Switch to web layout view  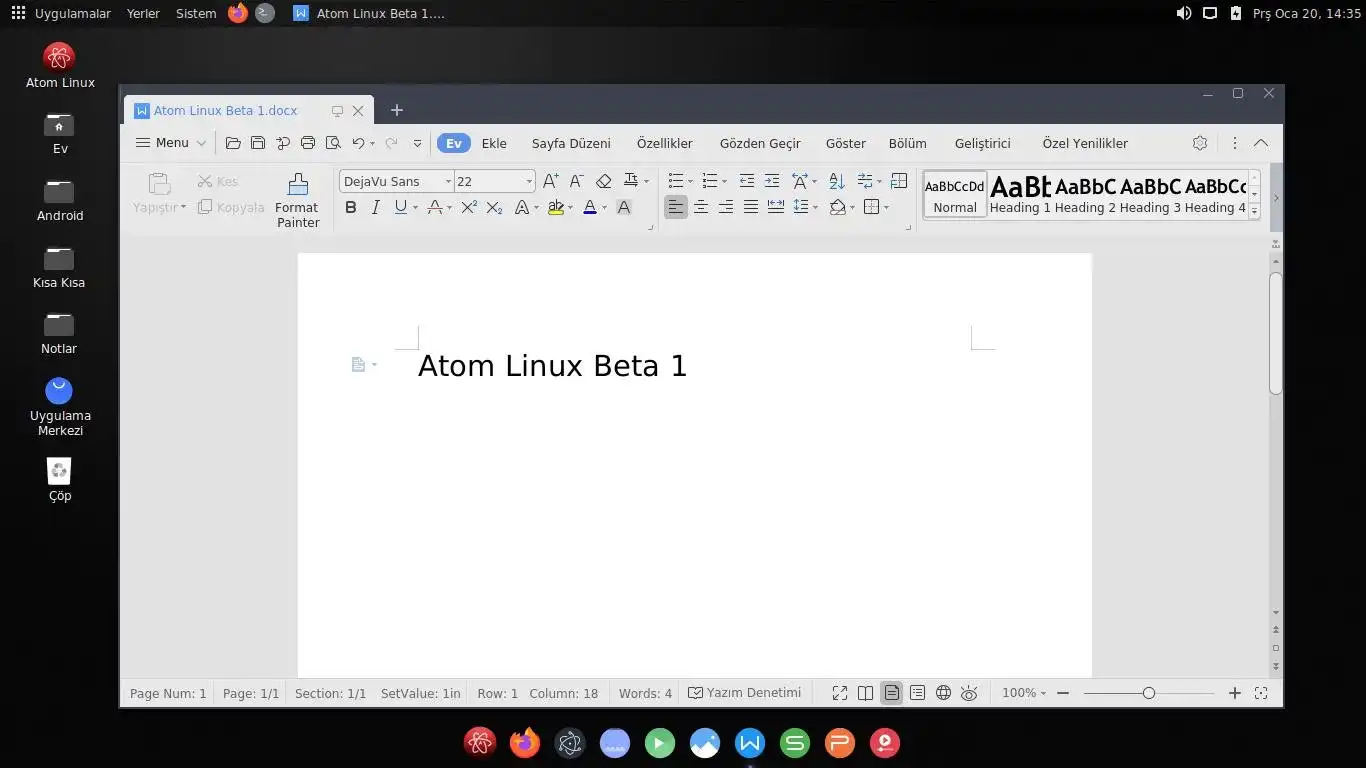943,693
